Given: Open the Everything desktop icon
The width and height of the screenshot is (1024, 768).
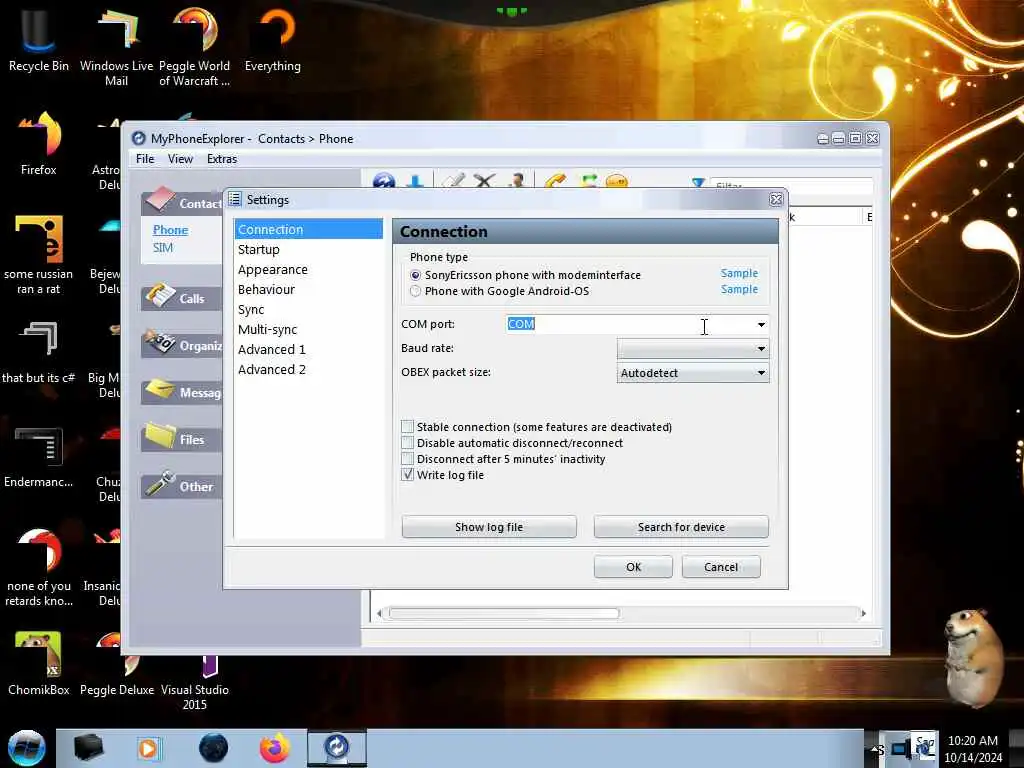Looking at the screenshot, I should point(273,39).
